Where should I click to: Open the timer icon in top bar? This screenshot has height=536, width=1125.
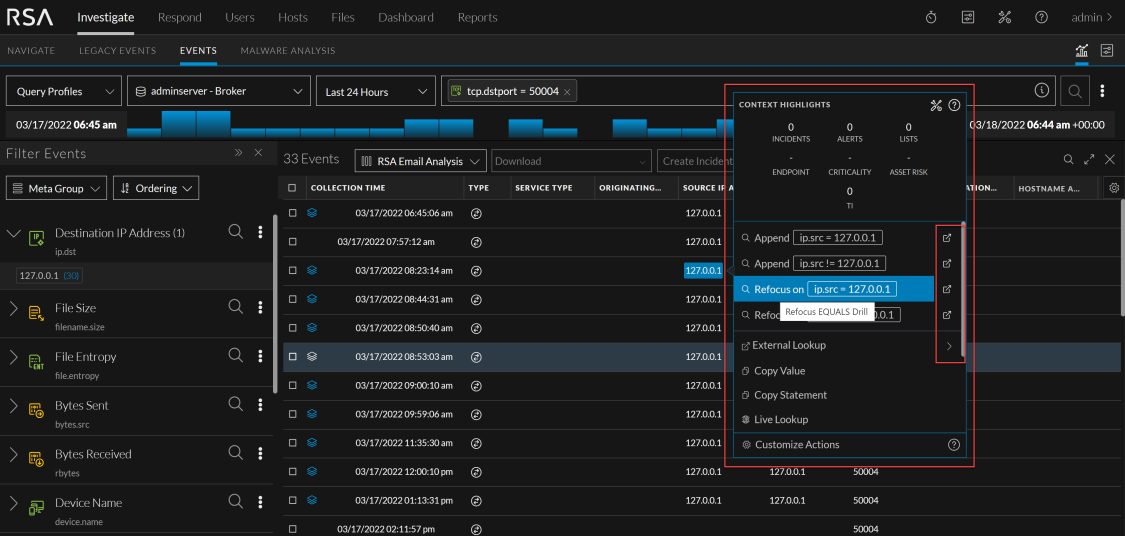click(x=931, y=17)
